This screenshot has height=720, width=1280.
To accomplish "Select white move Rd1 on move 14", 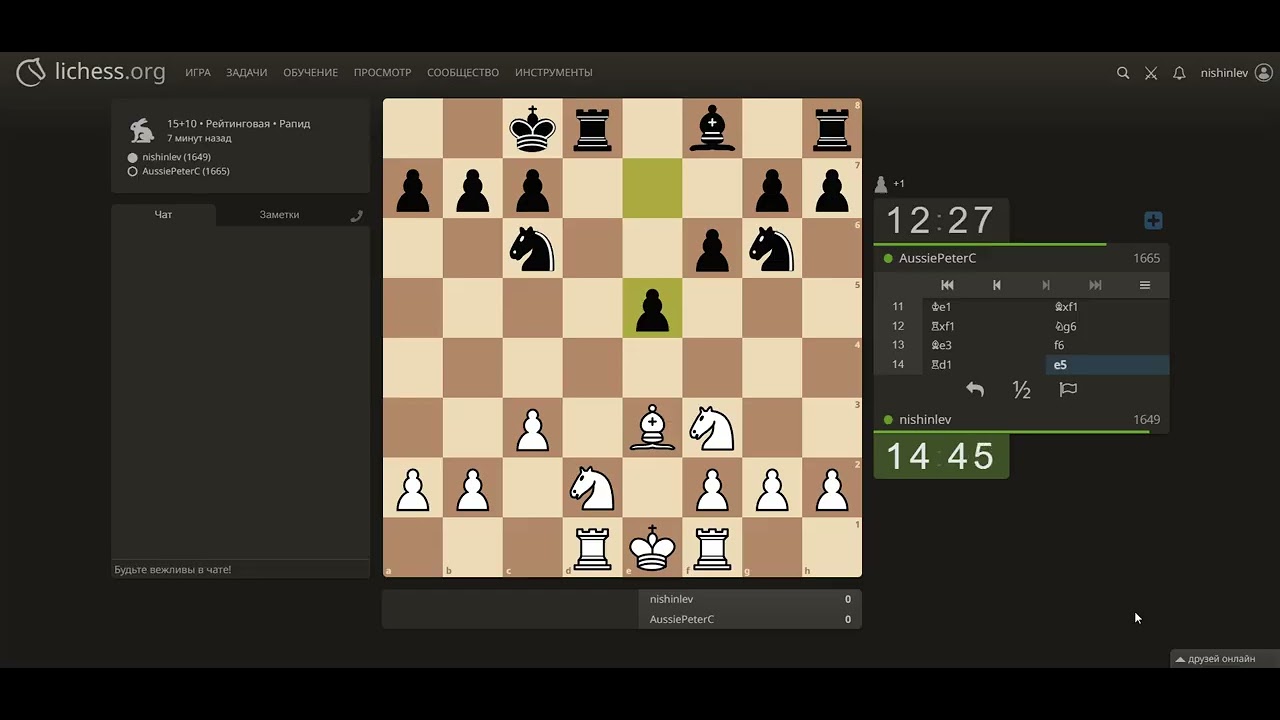I will (x=984, y=365).
